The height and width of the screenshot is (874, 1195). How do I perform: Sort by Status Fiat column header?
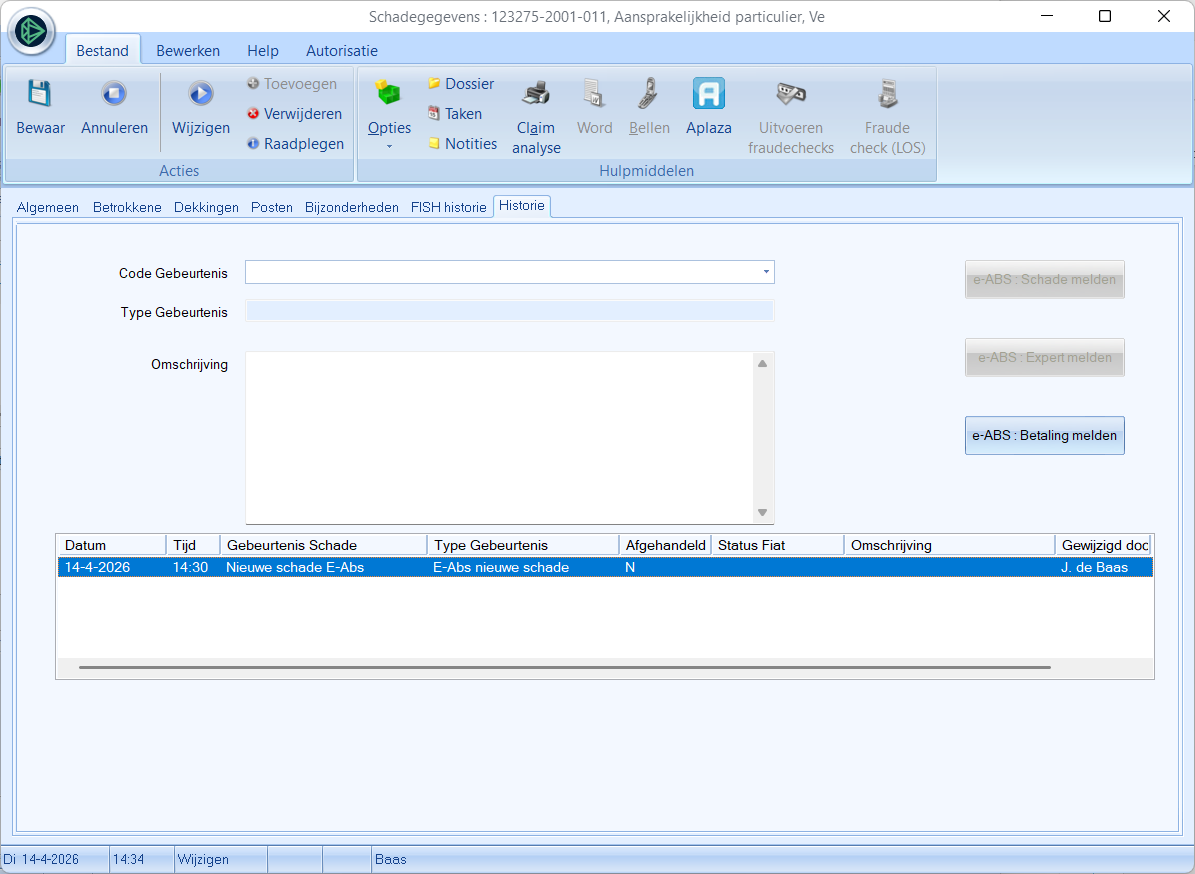[778, 545]
